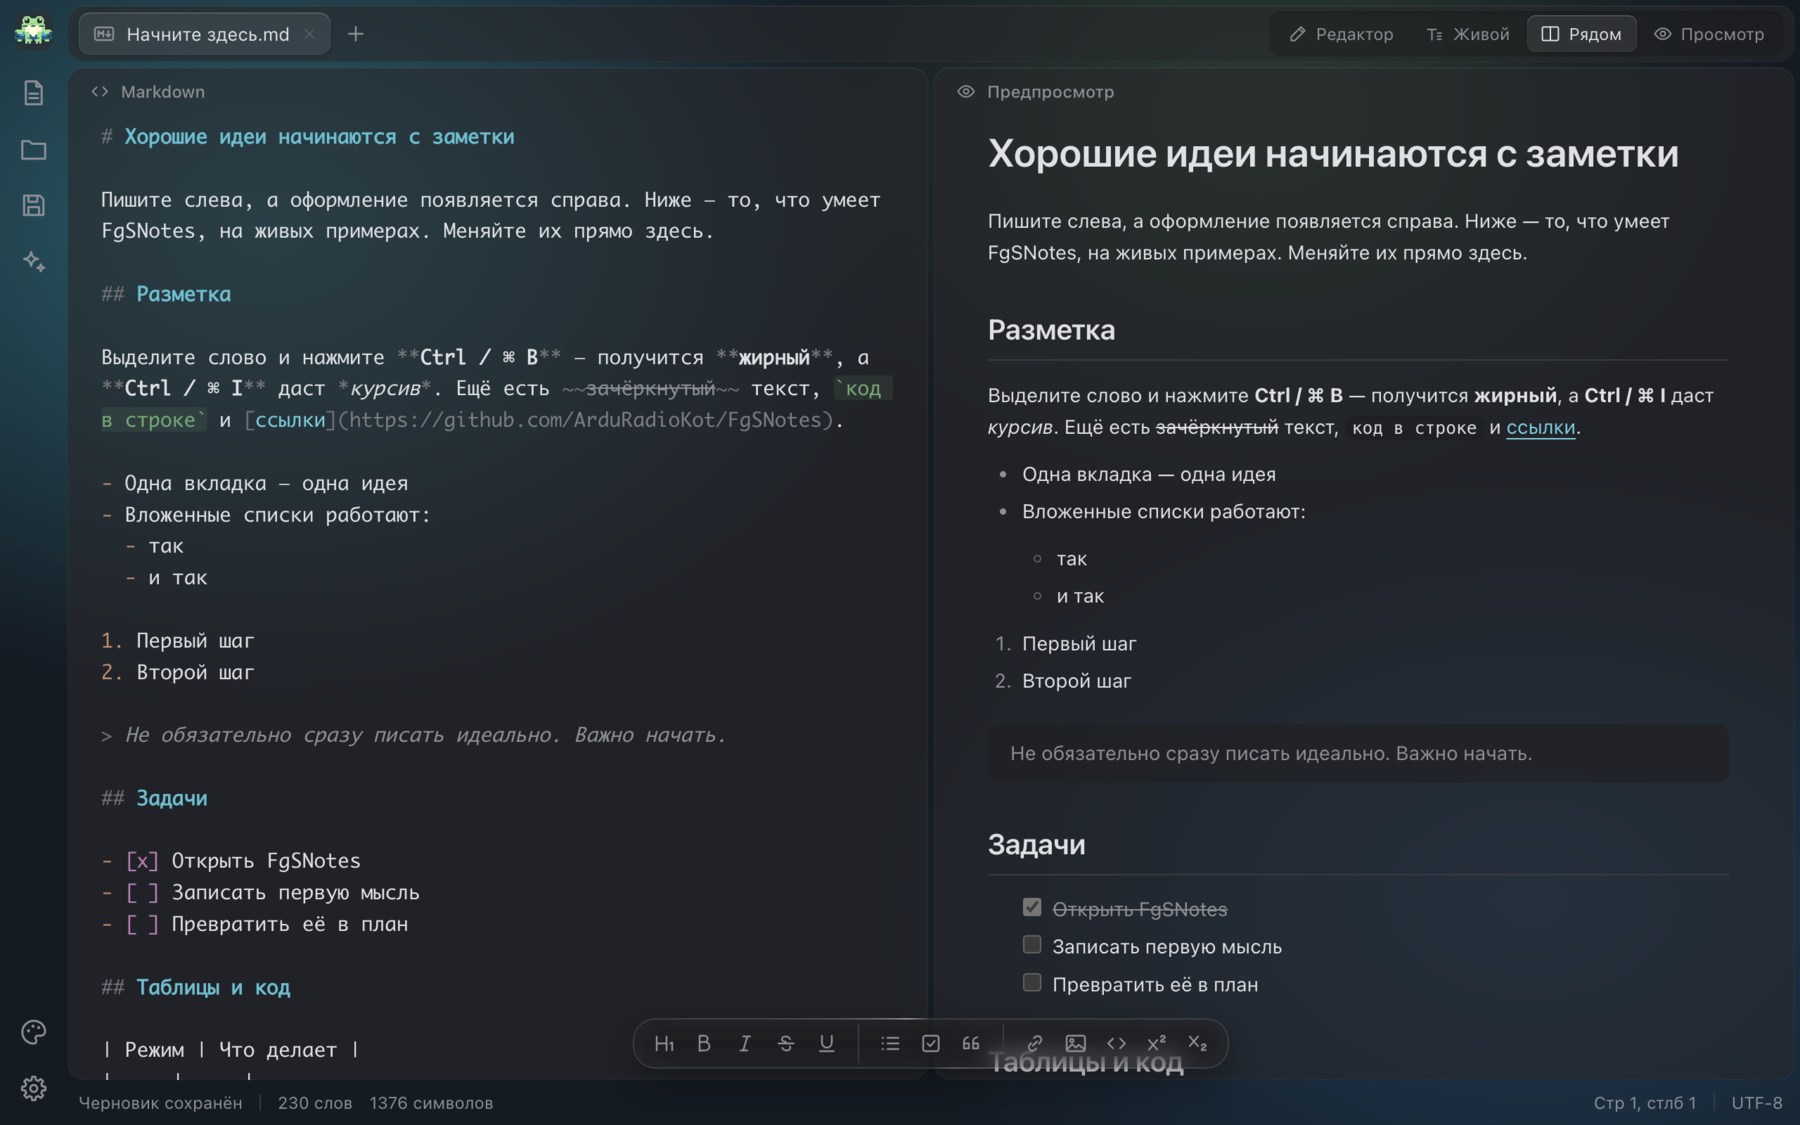Image resolution: width=1800 pixels, height=1125 pixels.
Task: Apply underline from the floating toolbar
Action: pos(827,1043)
